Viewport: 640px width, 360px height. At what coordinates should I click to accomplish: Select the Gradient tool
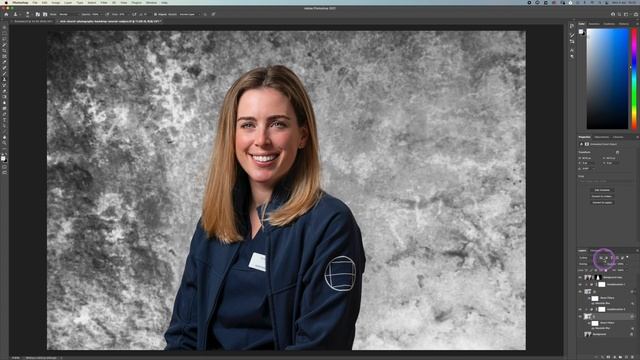click(4, 96)
